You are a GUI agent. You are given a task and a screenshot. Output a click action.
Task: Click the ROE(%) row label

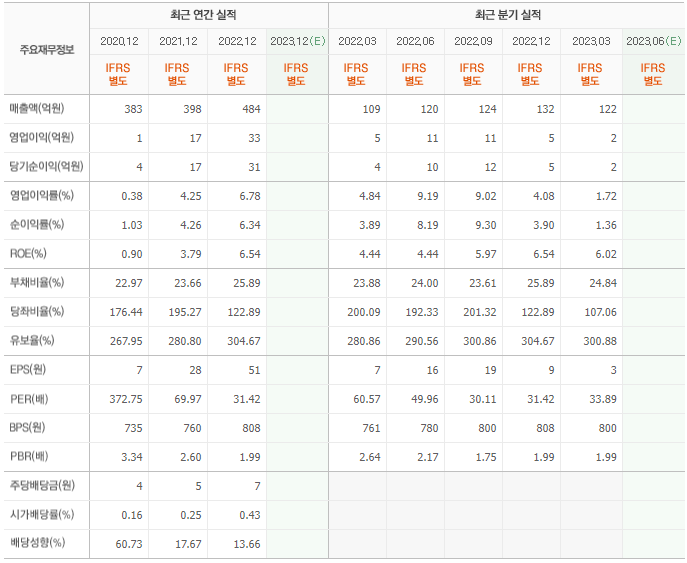pyautogui.click(x=28, y=254)
